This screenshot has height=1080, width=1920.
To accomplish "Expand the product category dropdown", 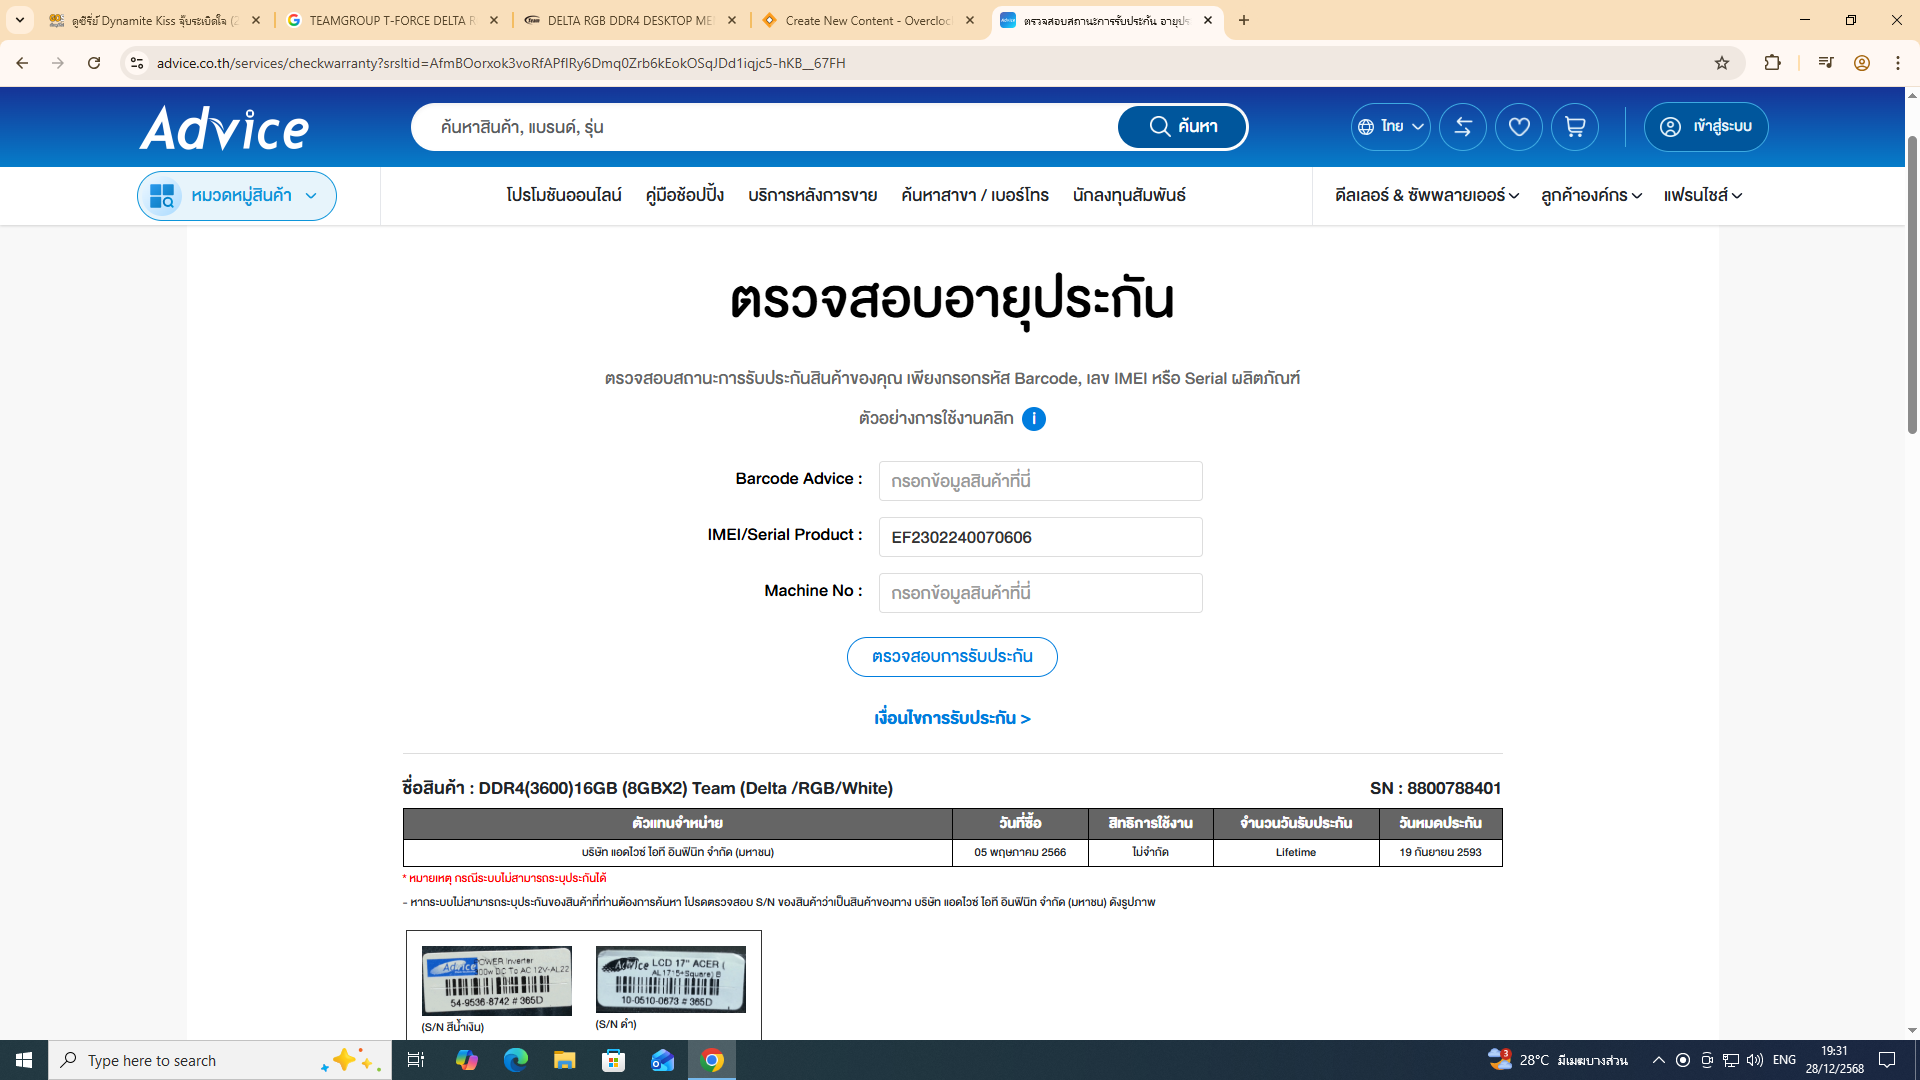I will (237, 196).
